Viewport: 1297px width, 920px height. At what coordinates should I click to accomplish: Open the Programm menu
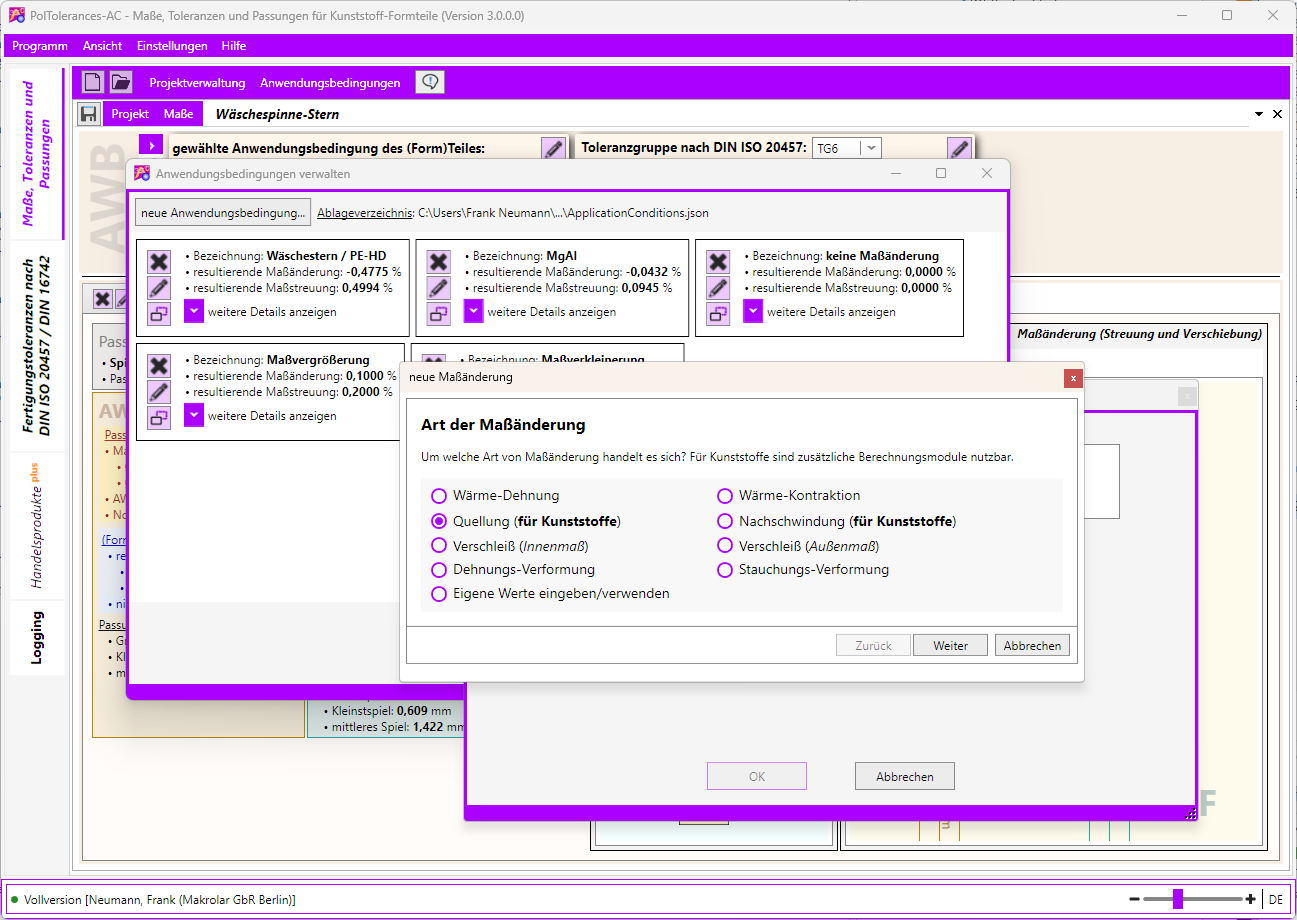coord(40,46)
